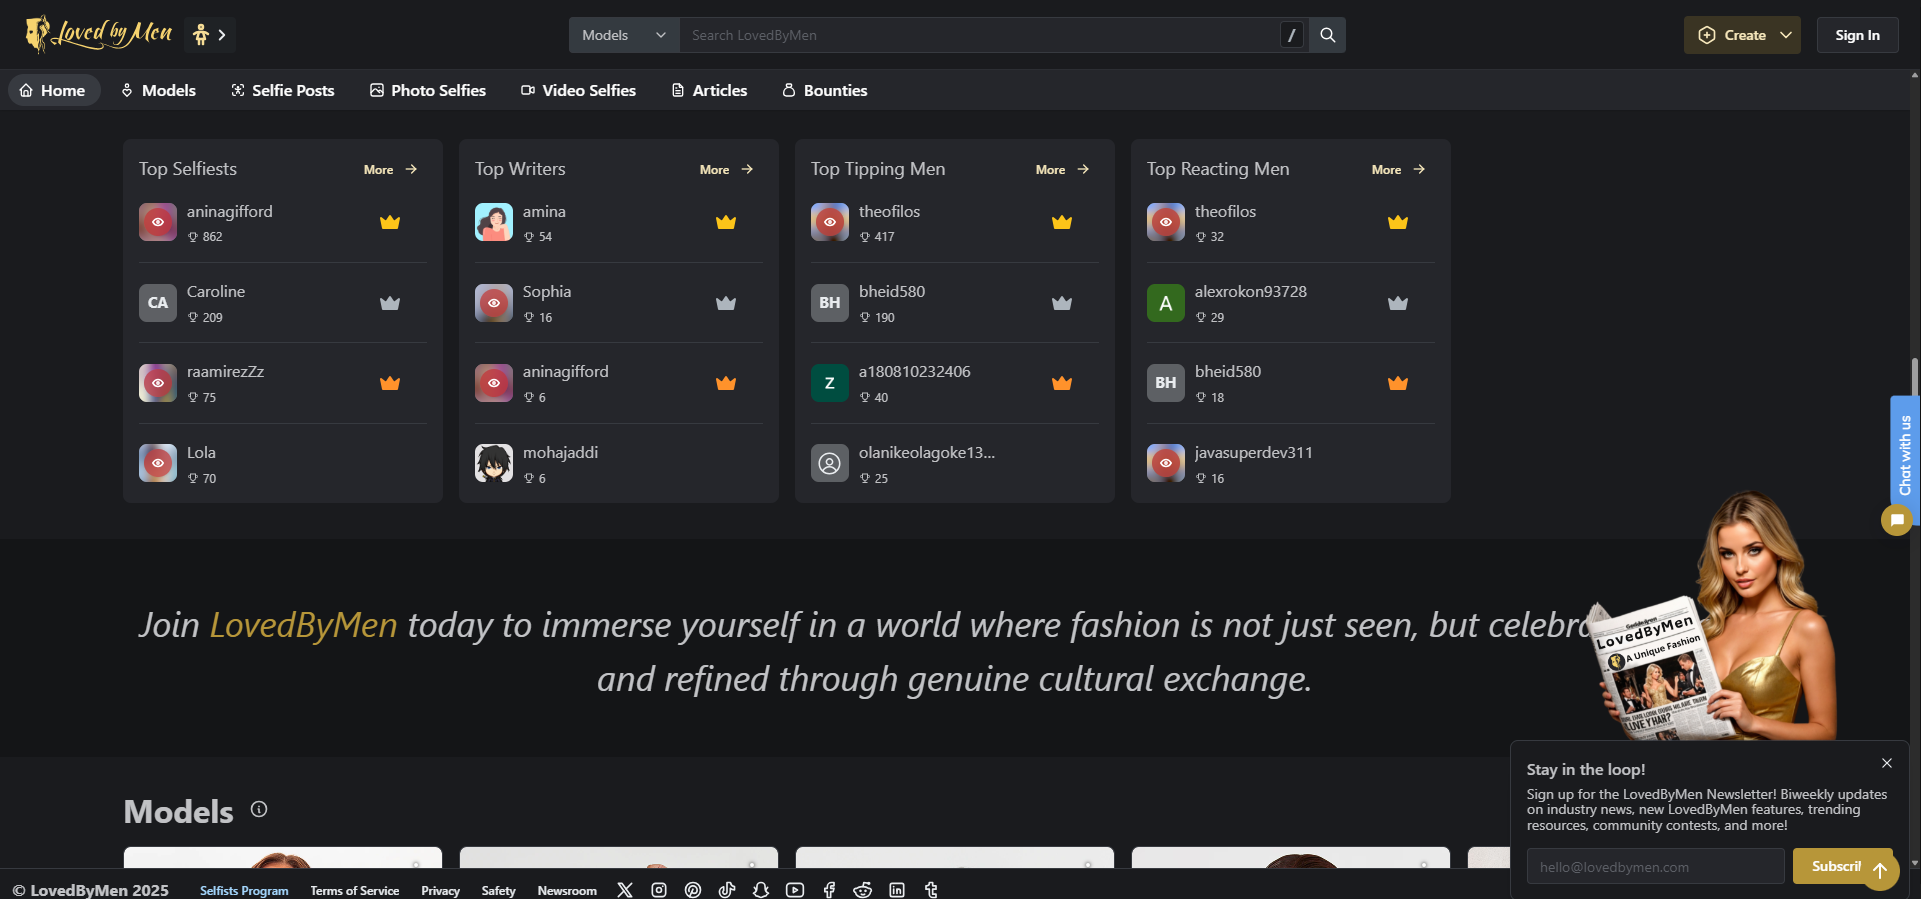
Task: Click the crown beside a180810232406
Action: coord(1062,383)
